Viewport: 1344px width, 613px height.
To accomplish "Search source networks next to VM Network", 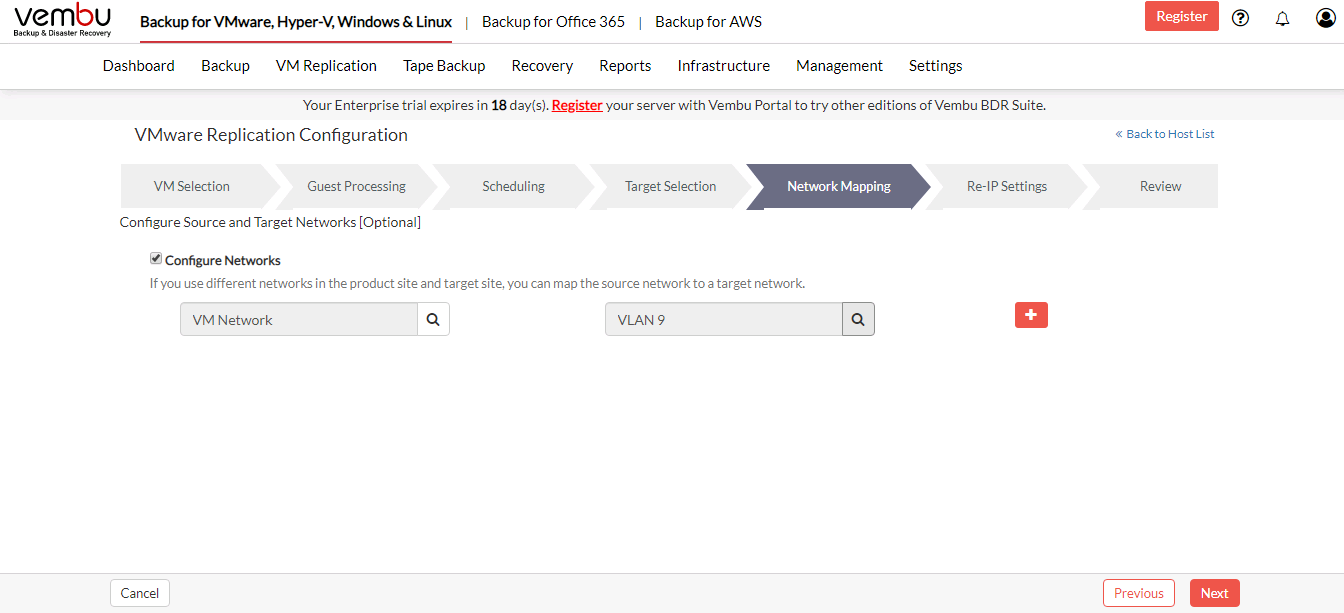I will pyautogui.click(x=433, y=319).
